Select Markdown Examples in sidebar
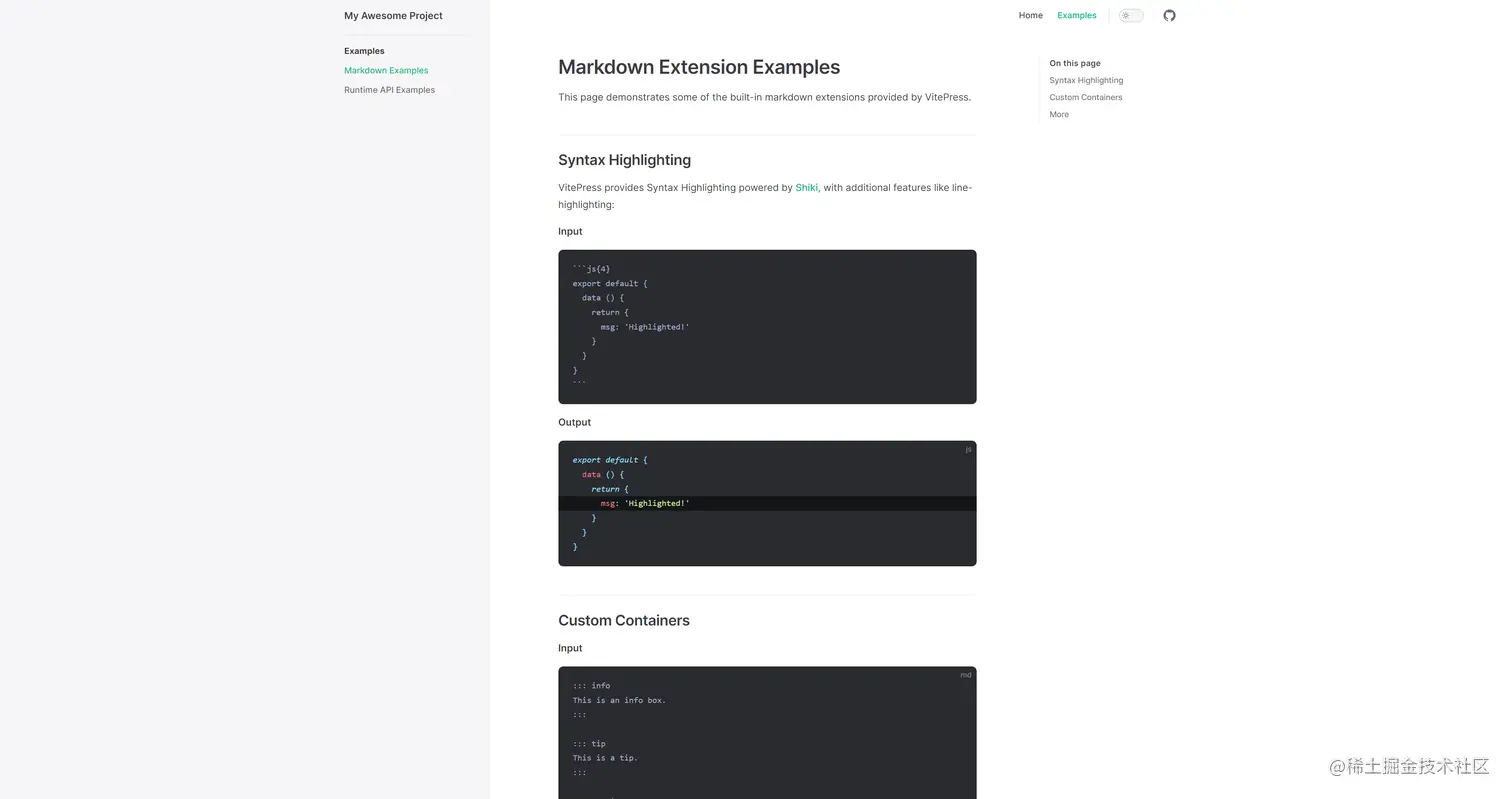 386,70
